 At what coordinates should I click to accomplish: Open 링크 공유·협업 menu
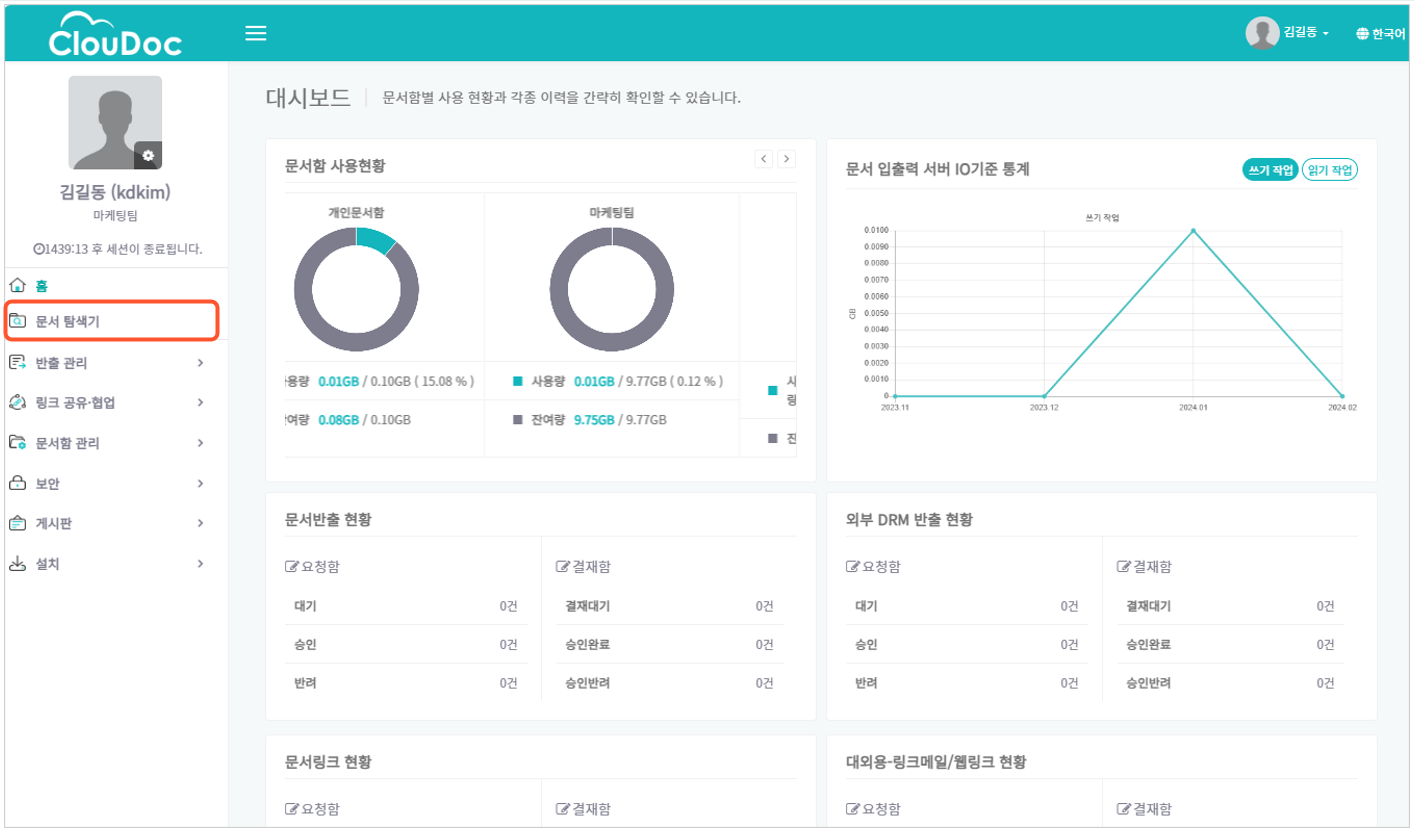(x=75, y=402)
